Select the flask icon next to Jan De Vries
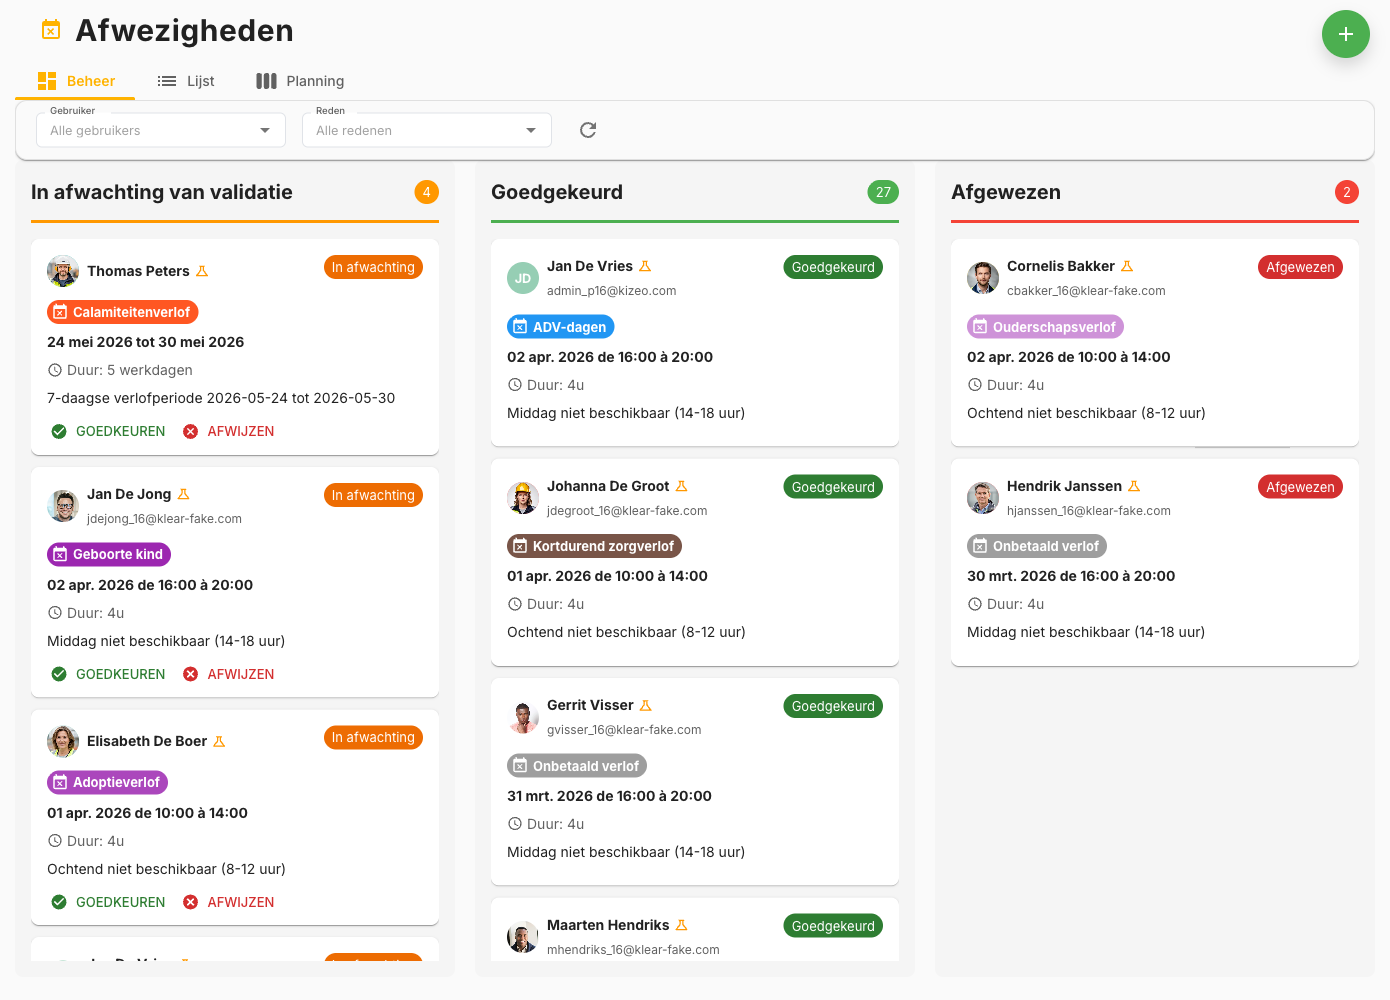 click(645, 266)
